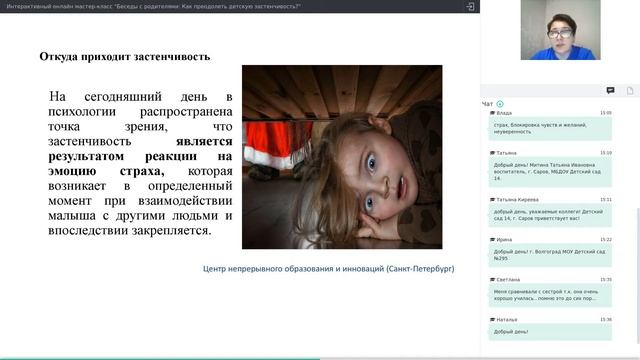Select Наталья's message Добрый день!
This screenshot has width=640, height=360.
(550, 332)
